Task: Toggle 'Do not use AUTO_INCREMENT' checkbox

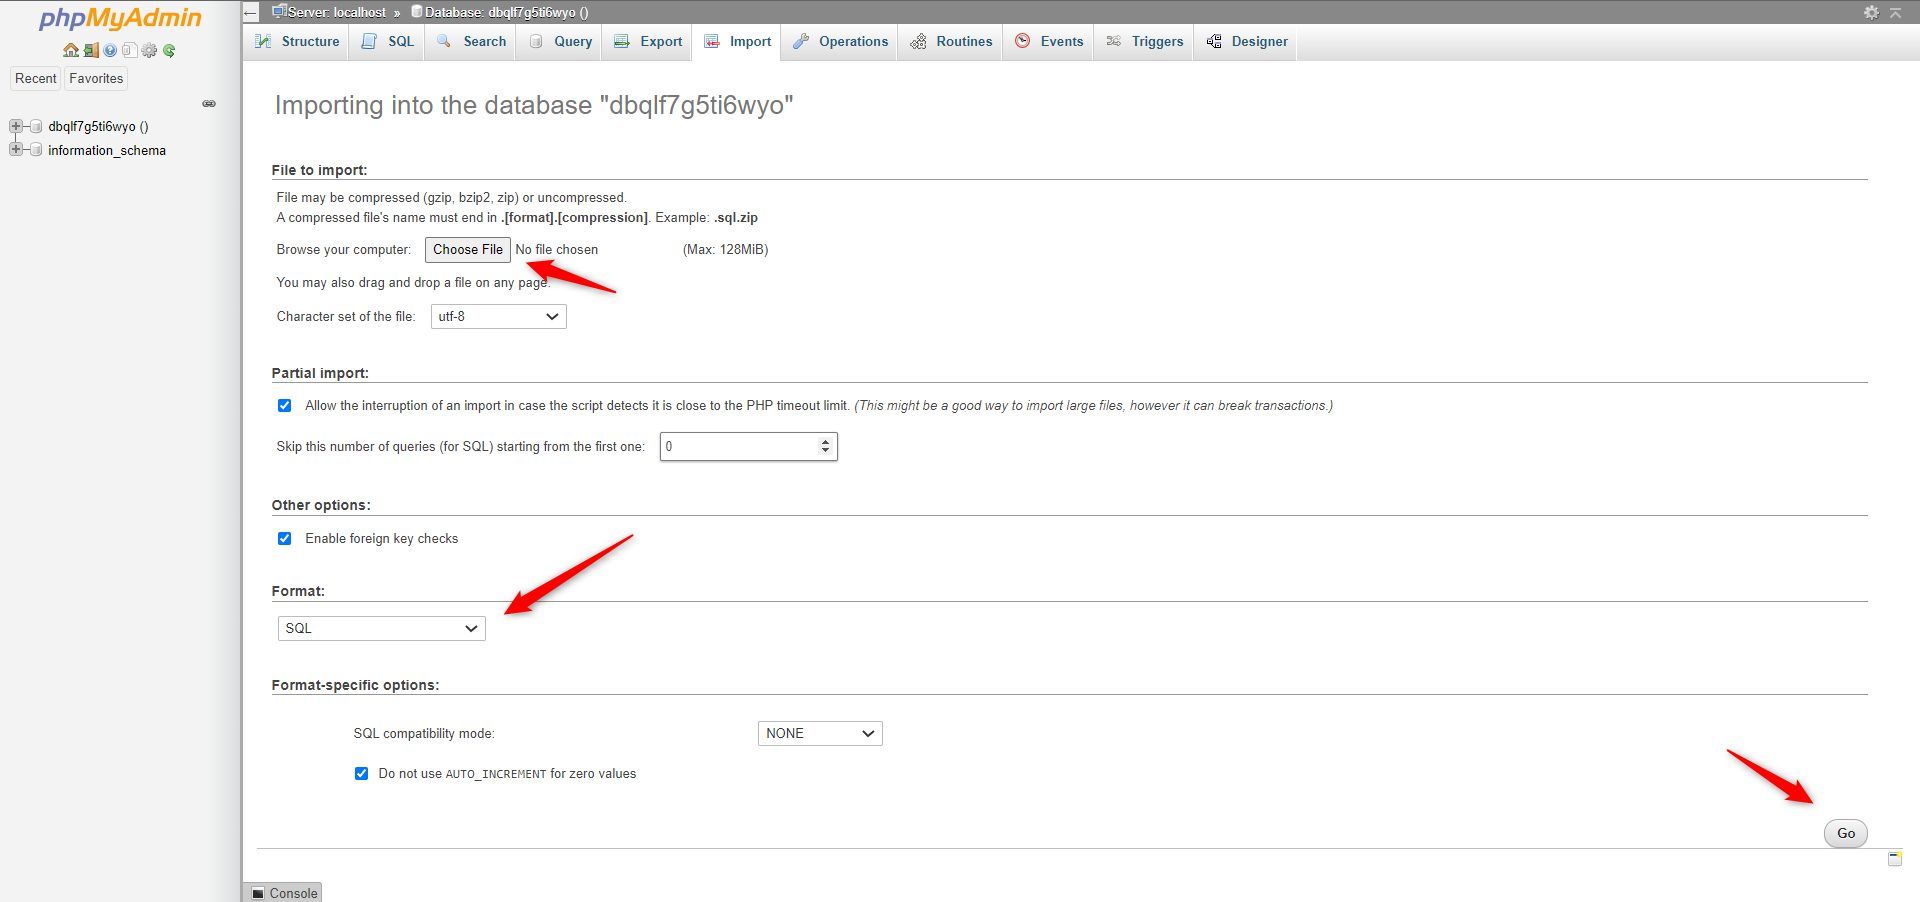Action: click(x=361, y=774)
